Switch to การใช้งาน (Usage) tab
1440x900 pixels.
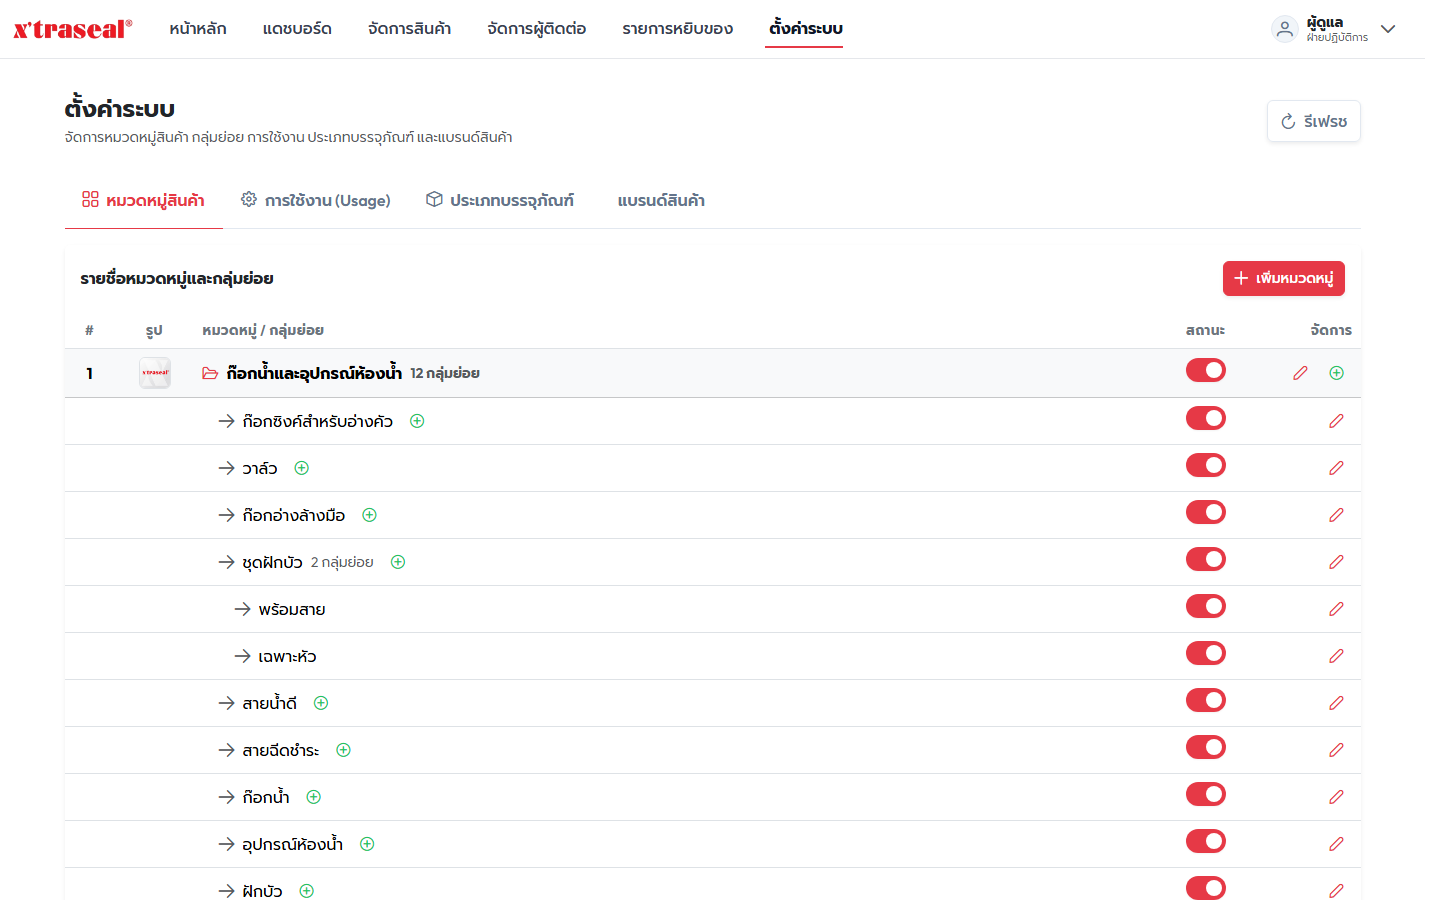tap(316, 200)
